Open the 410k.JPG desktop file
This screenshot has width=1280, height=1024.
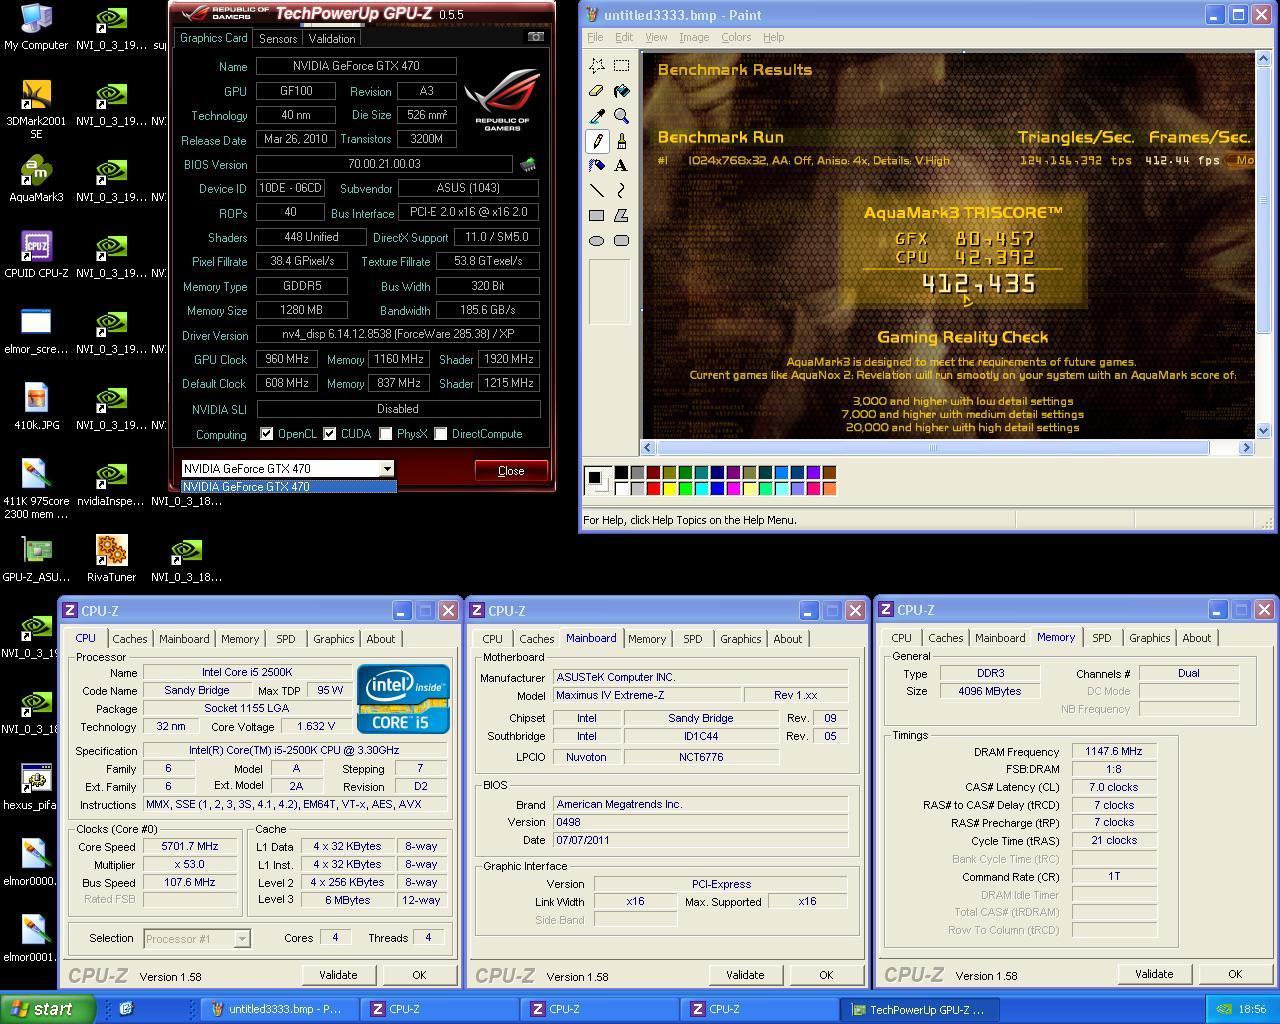click(x=36, y=408)
